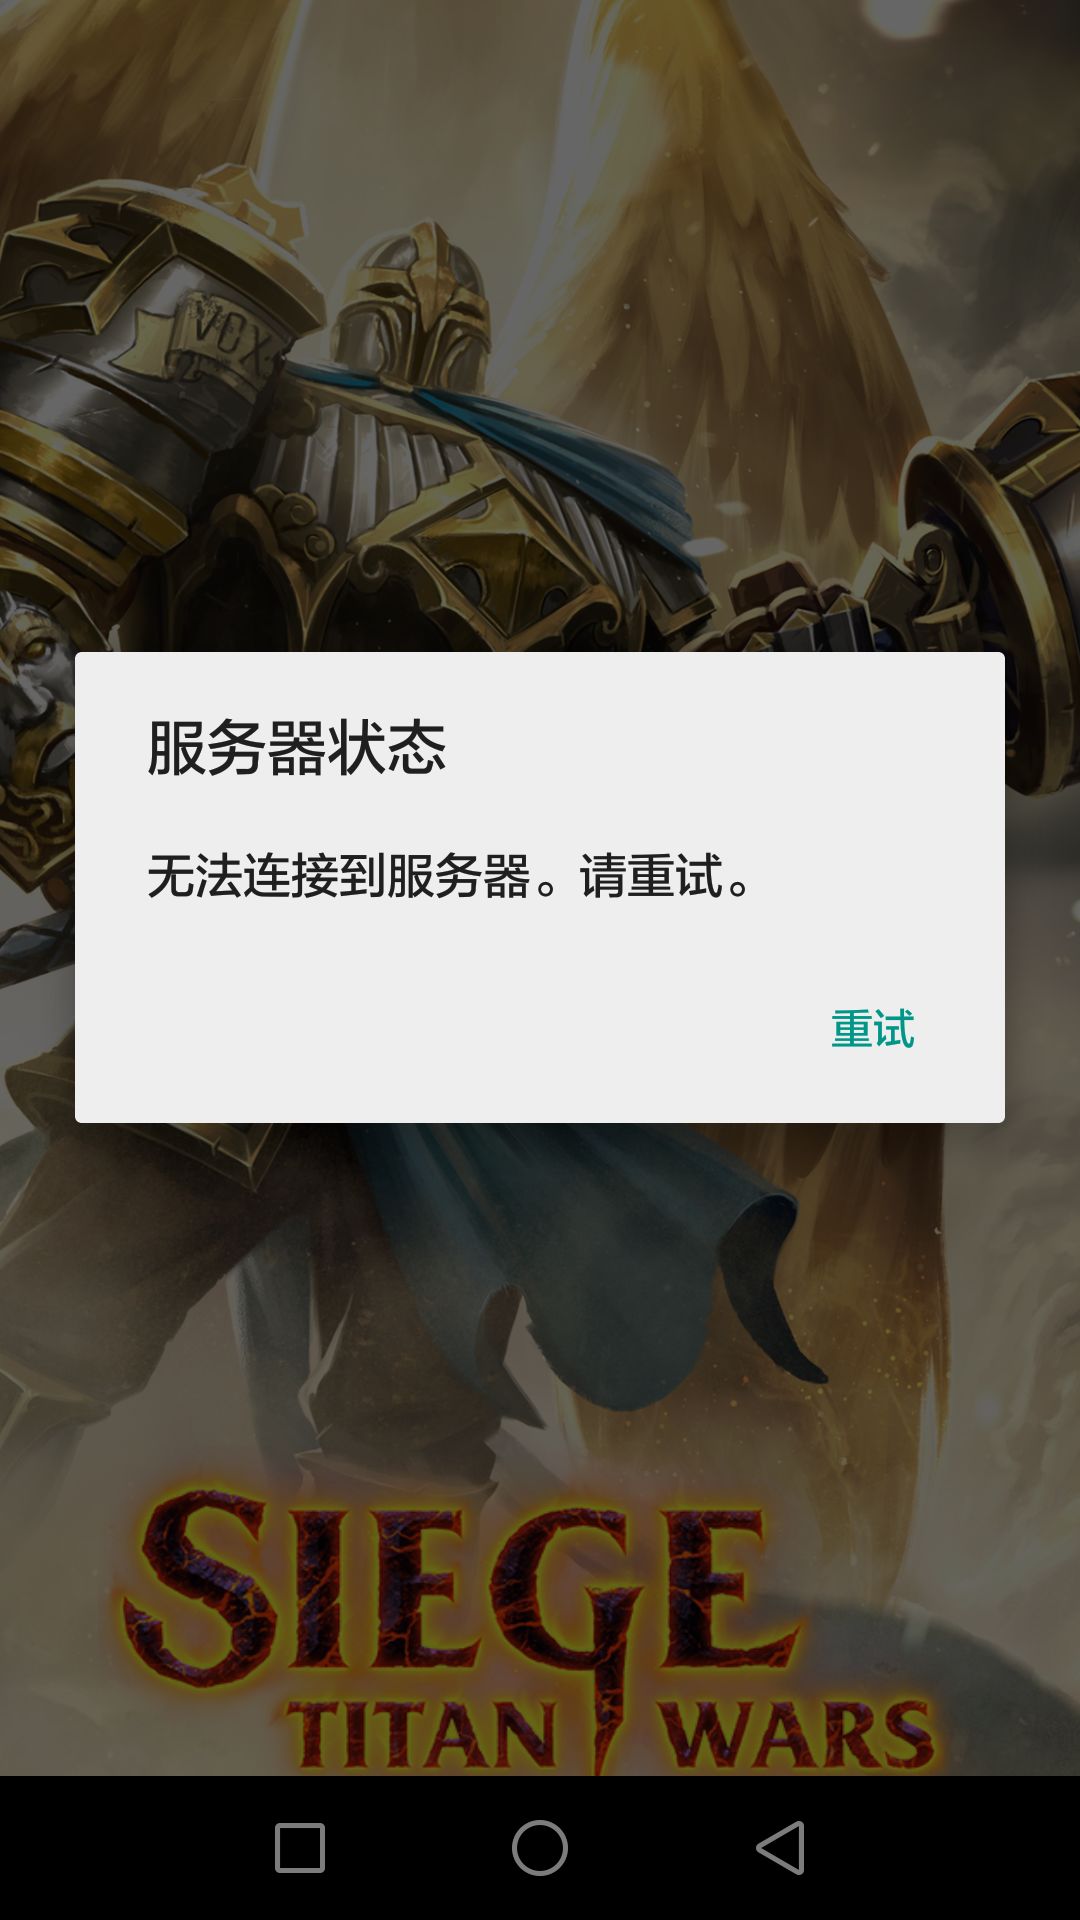Viewport: 1080px width, 1920px height.
Task: Click the black navigation bar background
Action: [540, 1848]
